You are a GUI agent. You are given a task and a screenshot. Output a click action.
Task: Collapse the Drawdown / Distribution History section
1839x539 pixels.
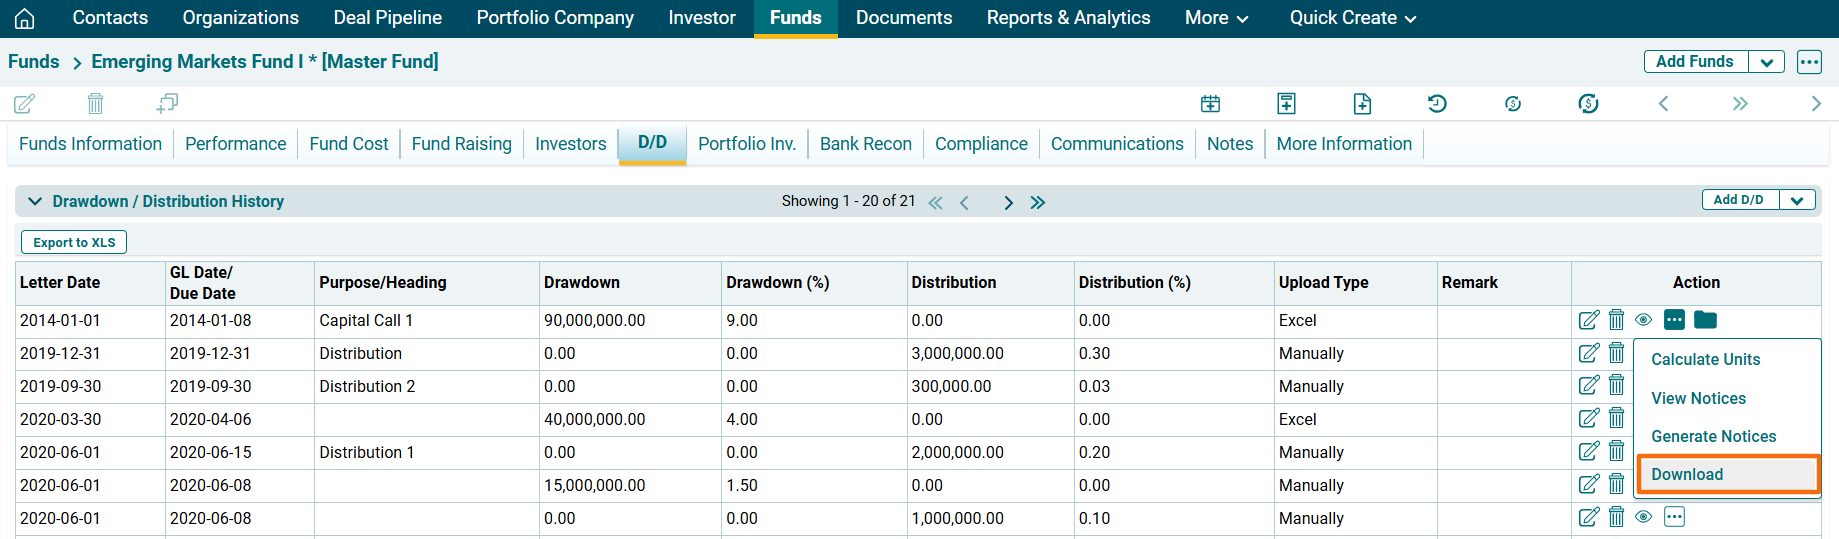35,201
